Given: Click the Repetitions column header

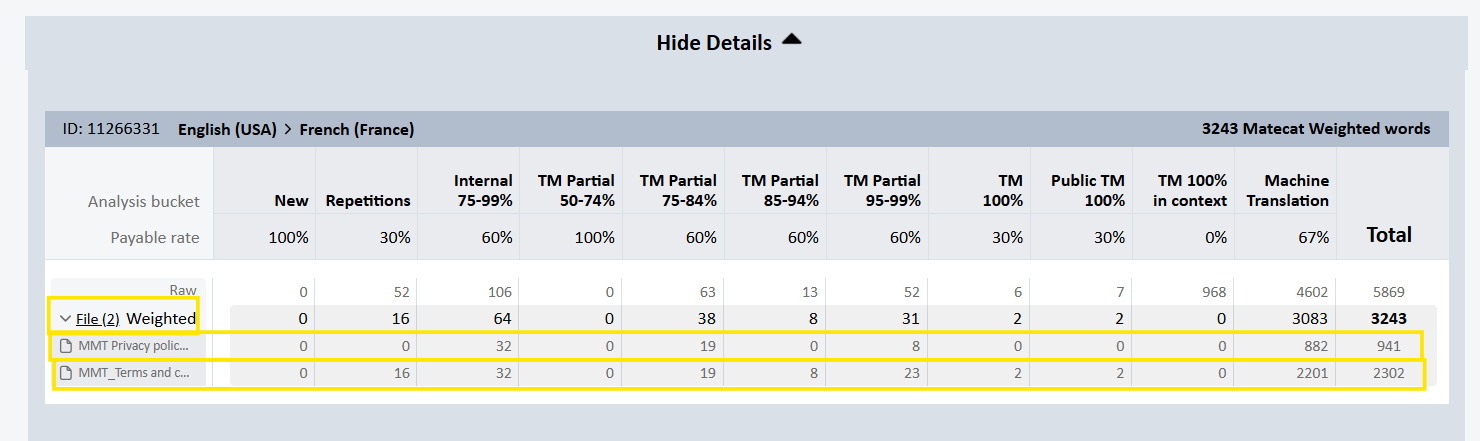Looking at the screenshot, I should [368, 200].
